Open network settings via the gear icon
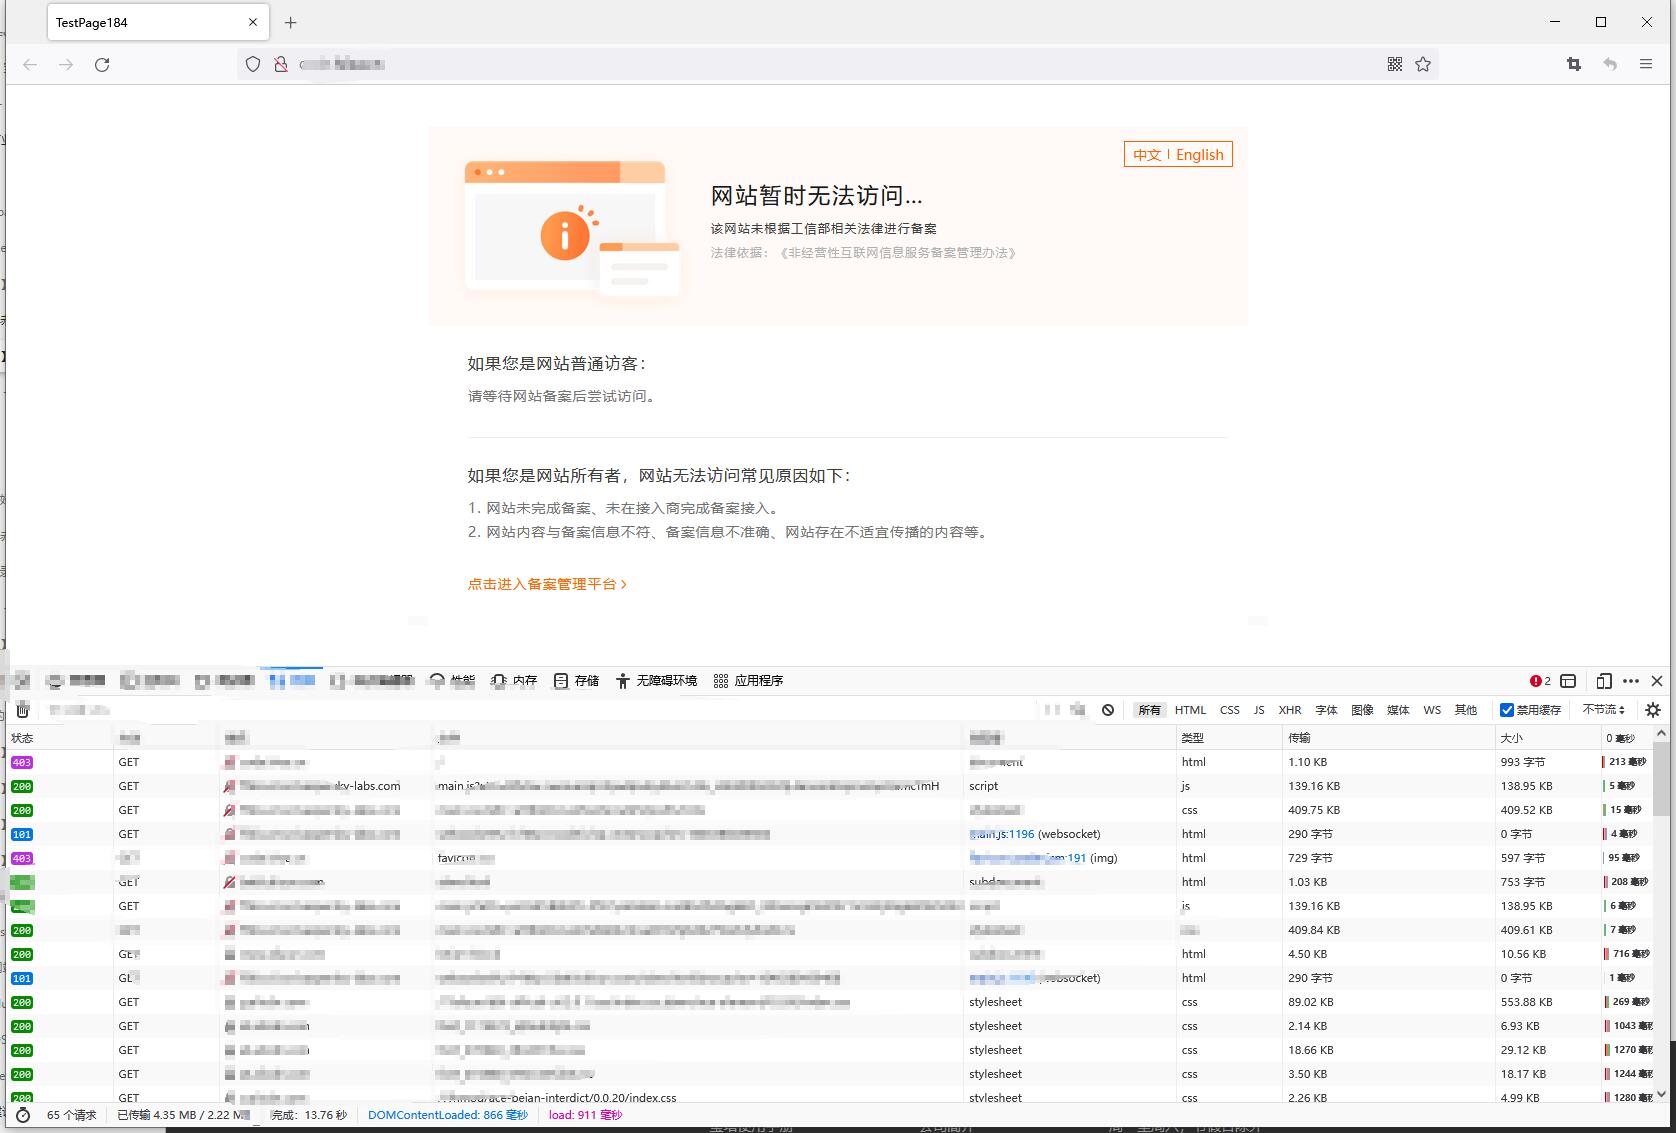 click(x=1655, y=710)
